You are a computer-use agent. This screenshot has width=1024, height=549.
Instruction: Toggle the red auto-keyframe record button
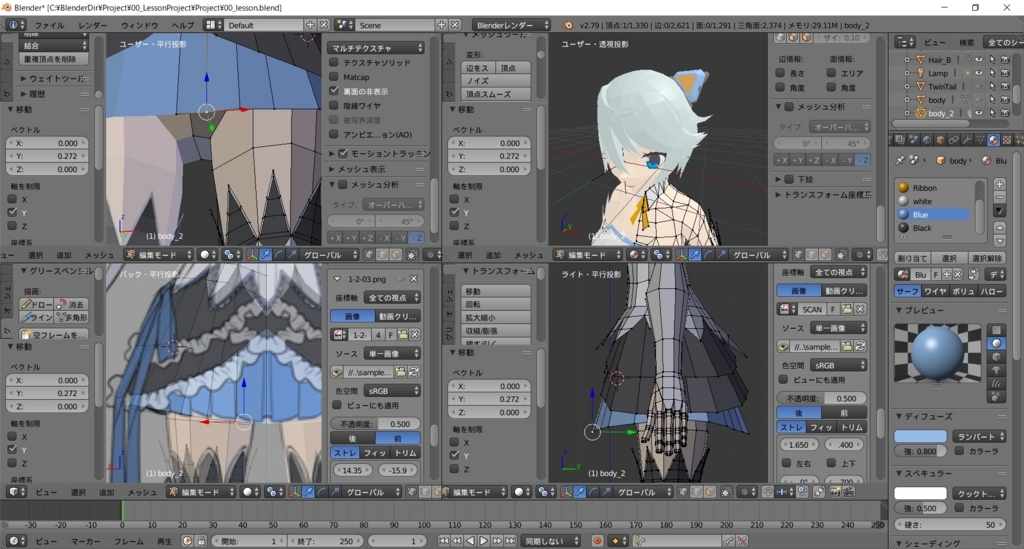(597, 541)
